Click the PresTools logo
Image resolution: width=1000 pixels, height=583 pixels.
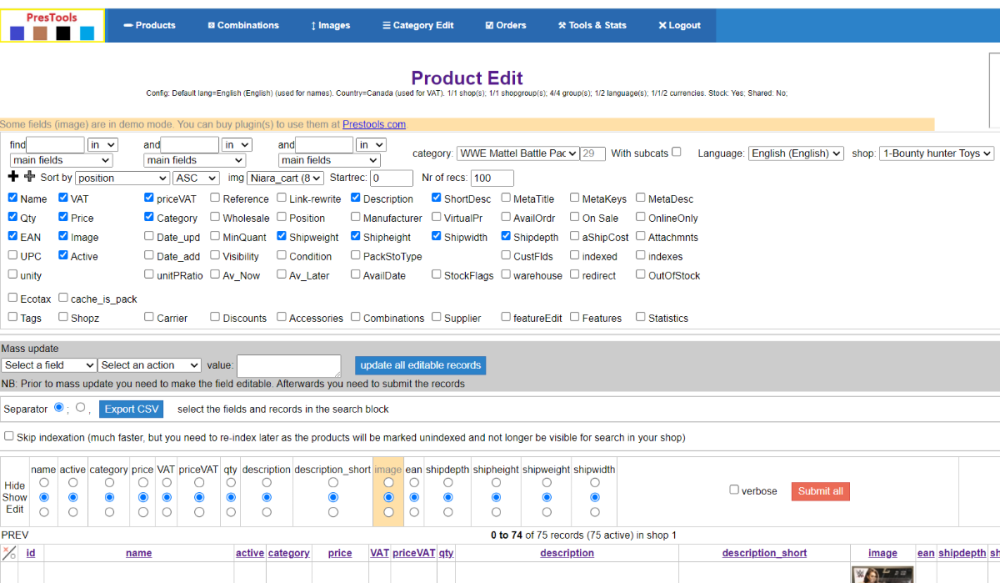(52, 25)
